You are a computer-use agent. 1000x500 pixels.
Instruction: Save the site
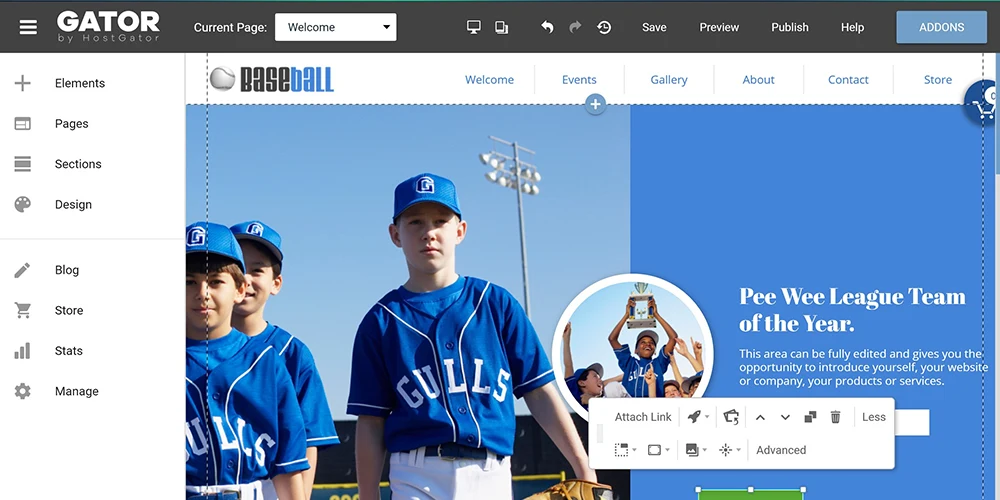654,27
